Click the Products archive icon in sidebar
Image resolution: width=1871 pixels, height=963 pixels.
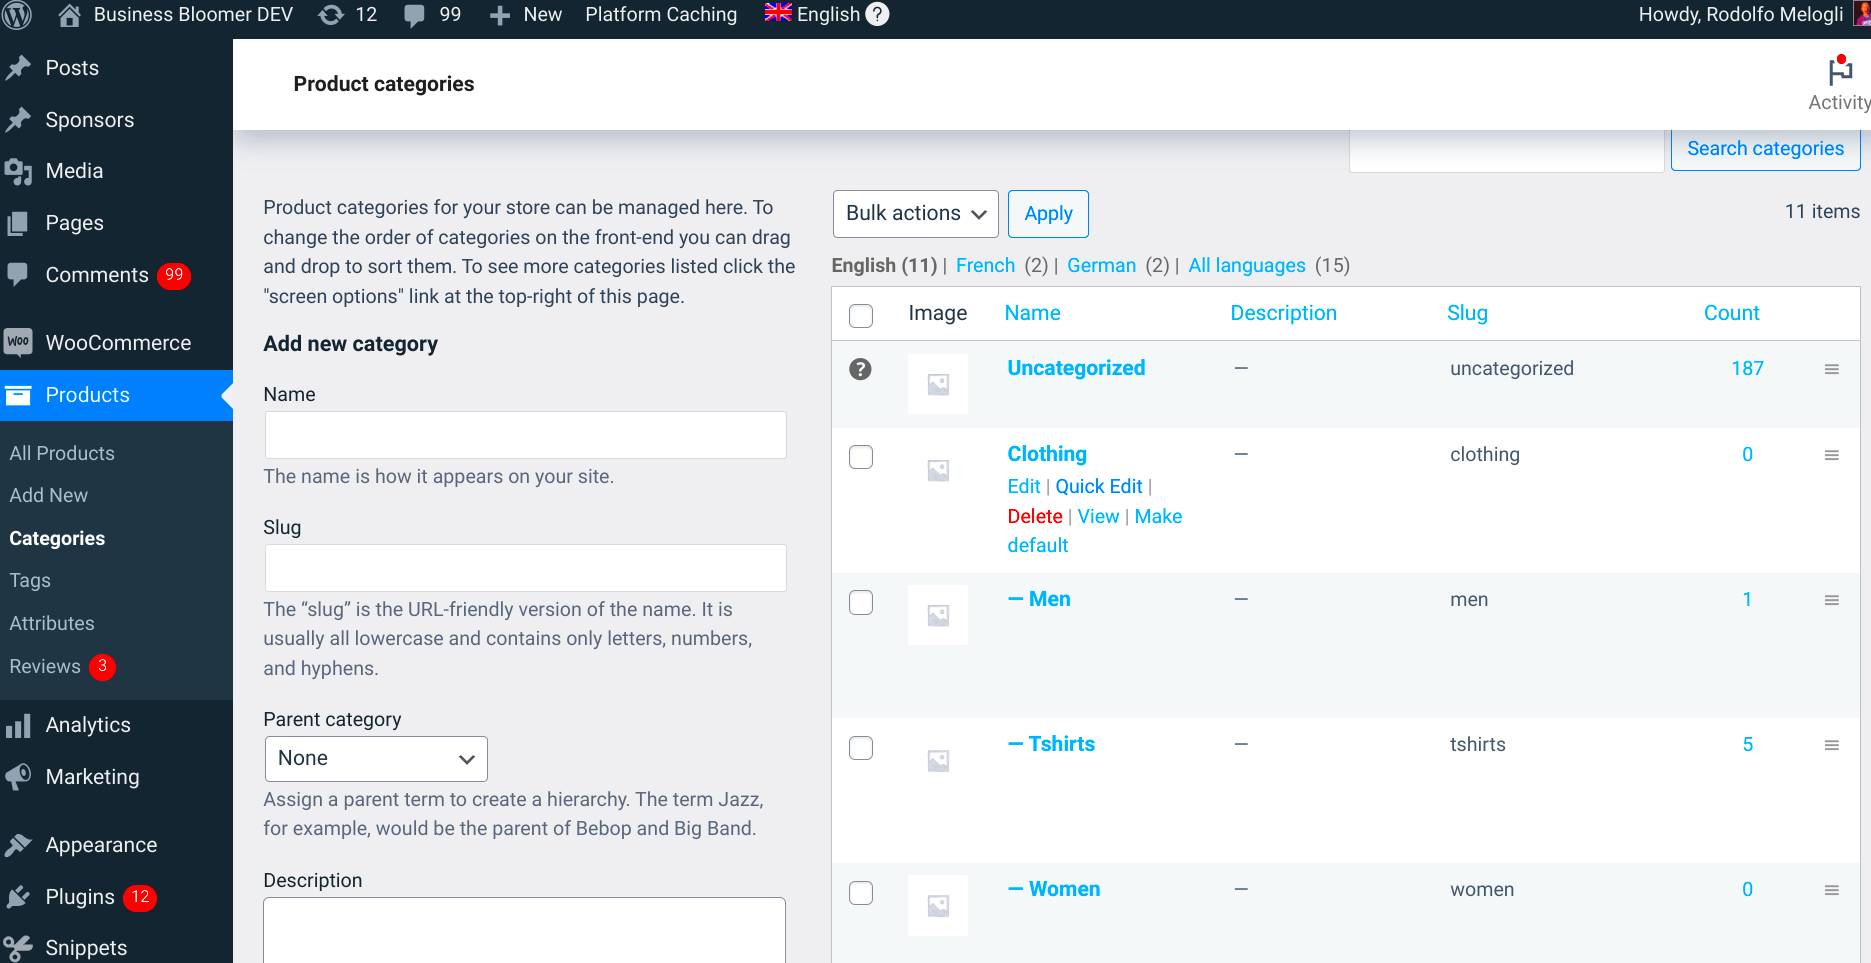pyautogui.click(x=18, y=395)
